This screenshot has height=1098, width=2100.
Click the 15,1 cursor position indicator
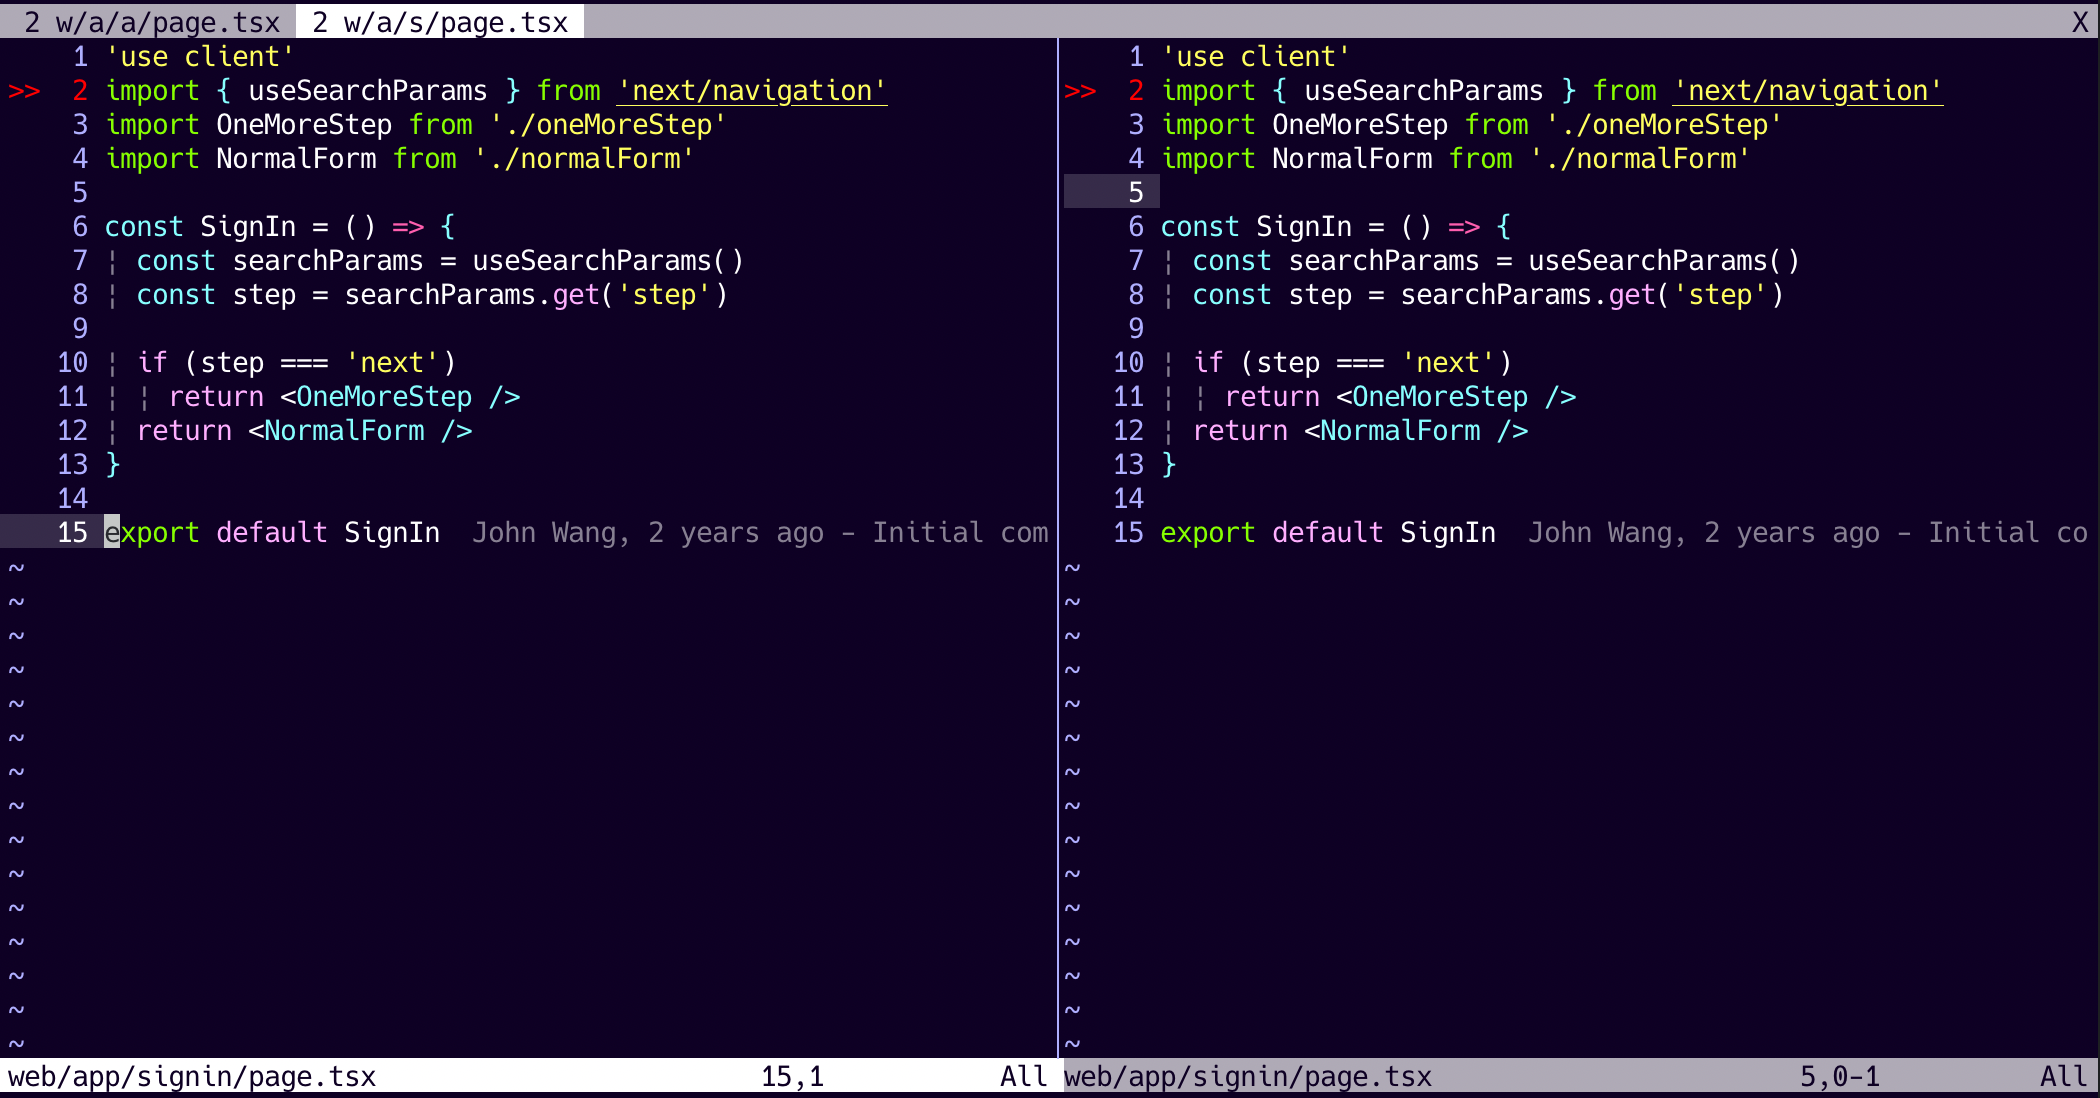click(792, 1077)
